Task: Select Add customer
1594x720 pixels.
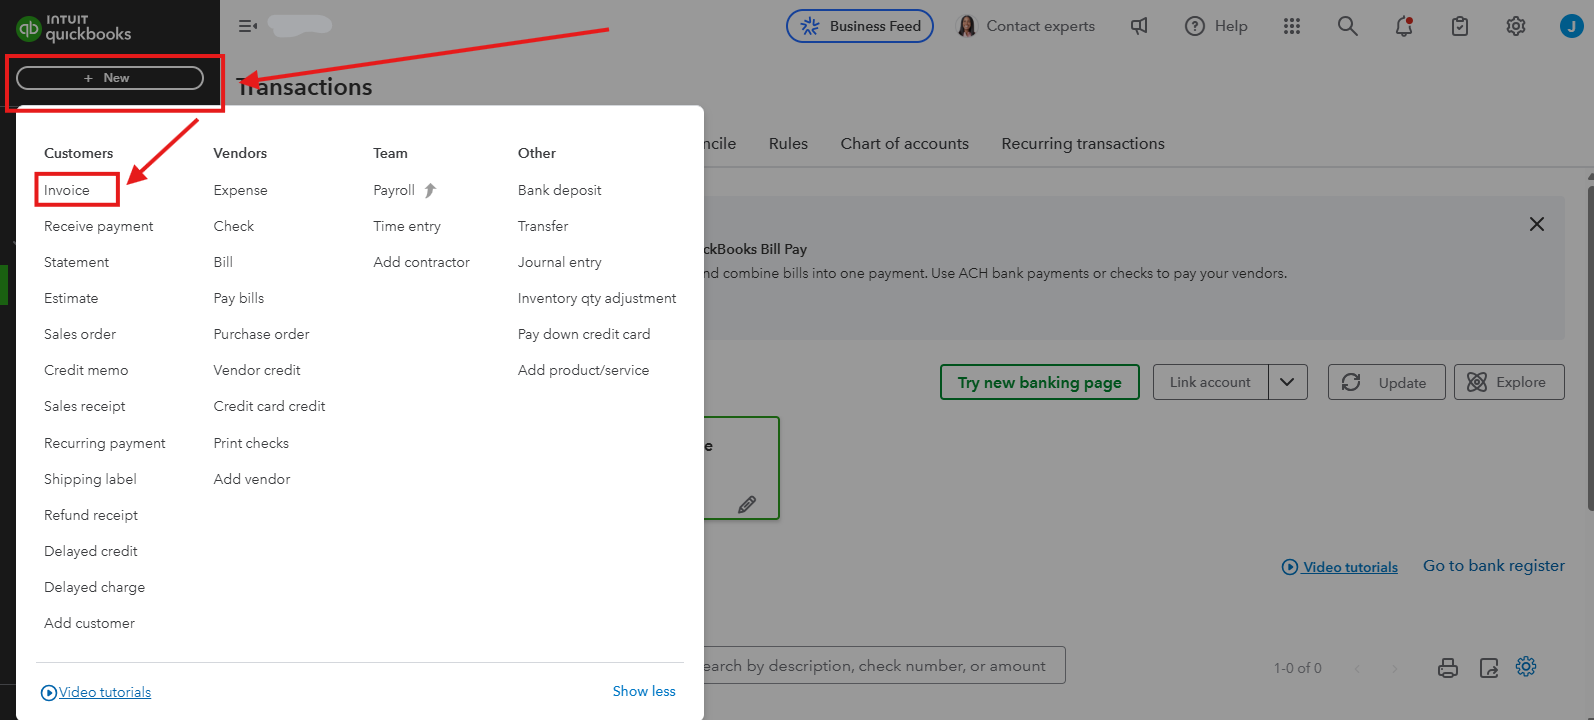Action: 89,623
